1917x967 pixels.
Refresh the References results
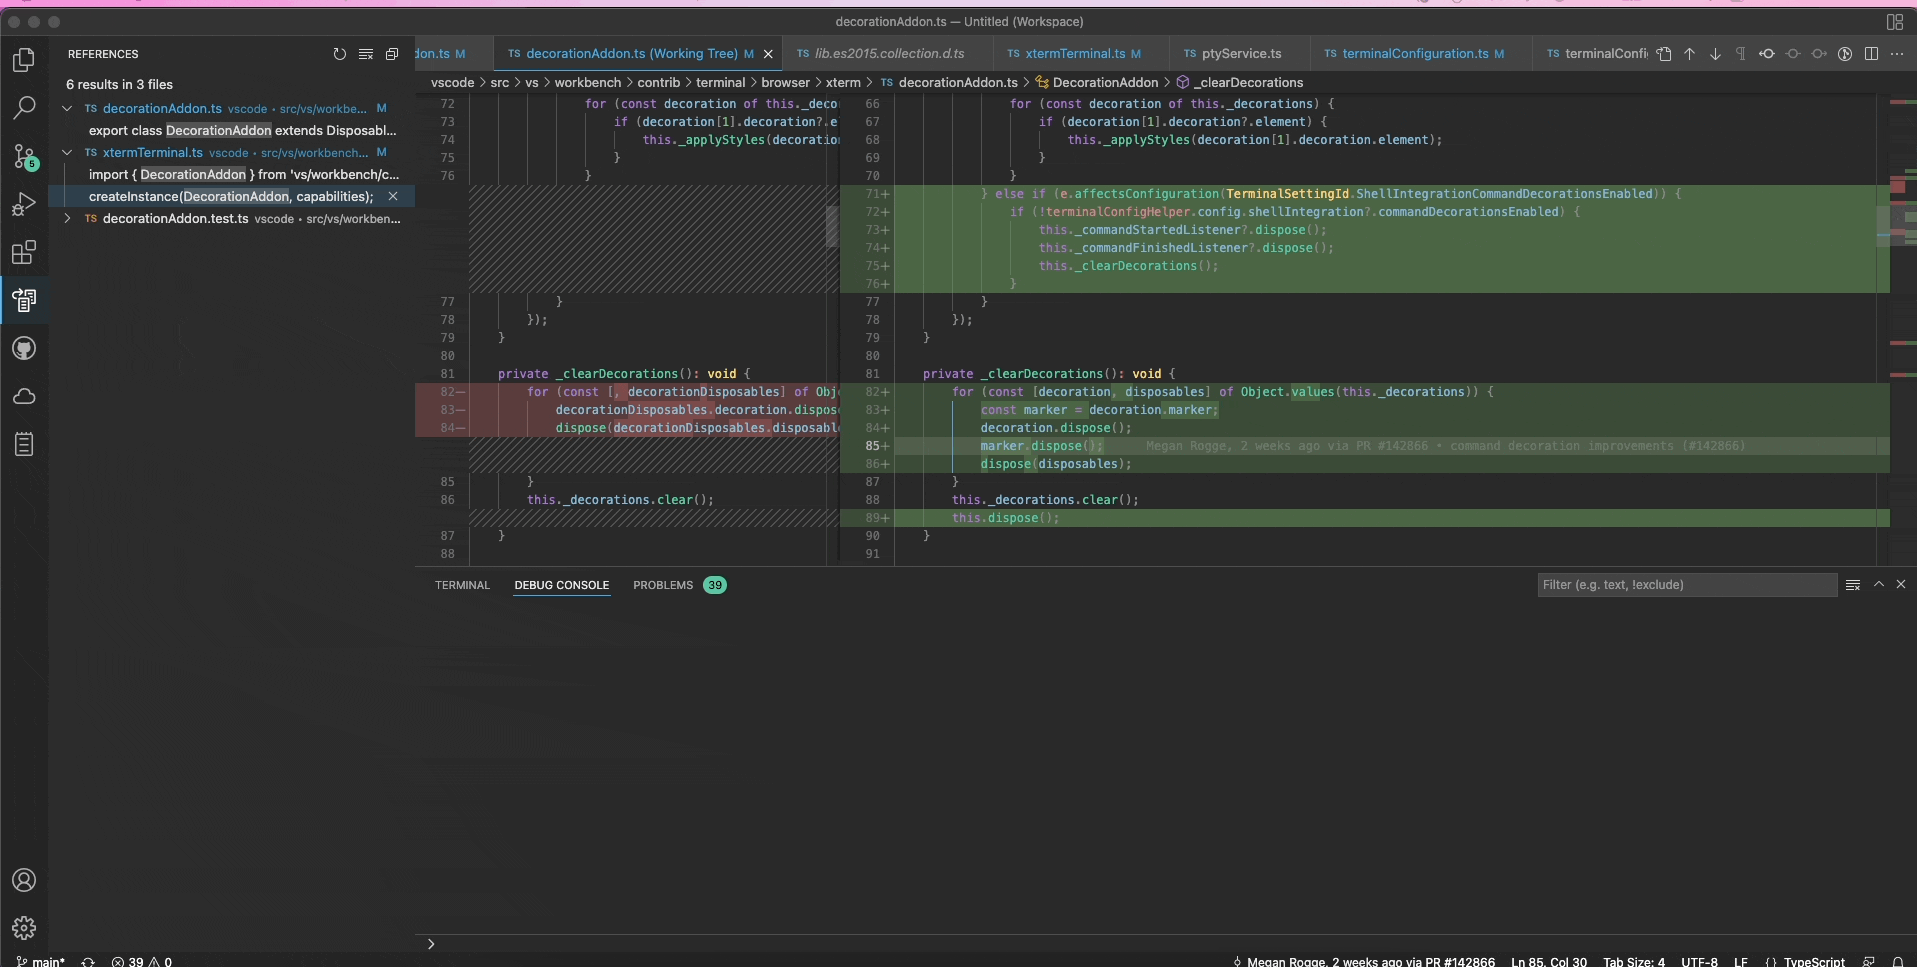pyautogui.click(x=340, y=54)
